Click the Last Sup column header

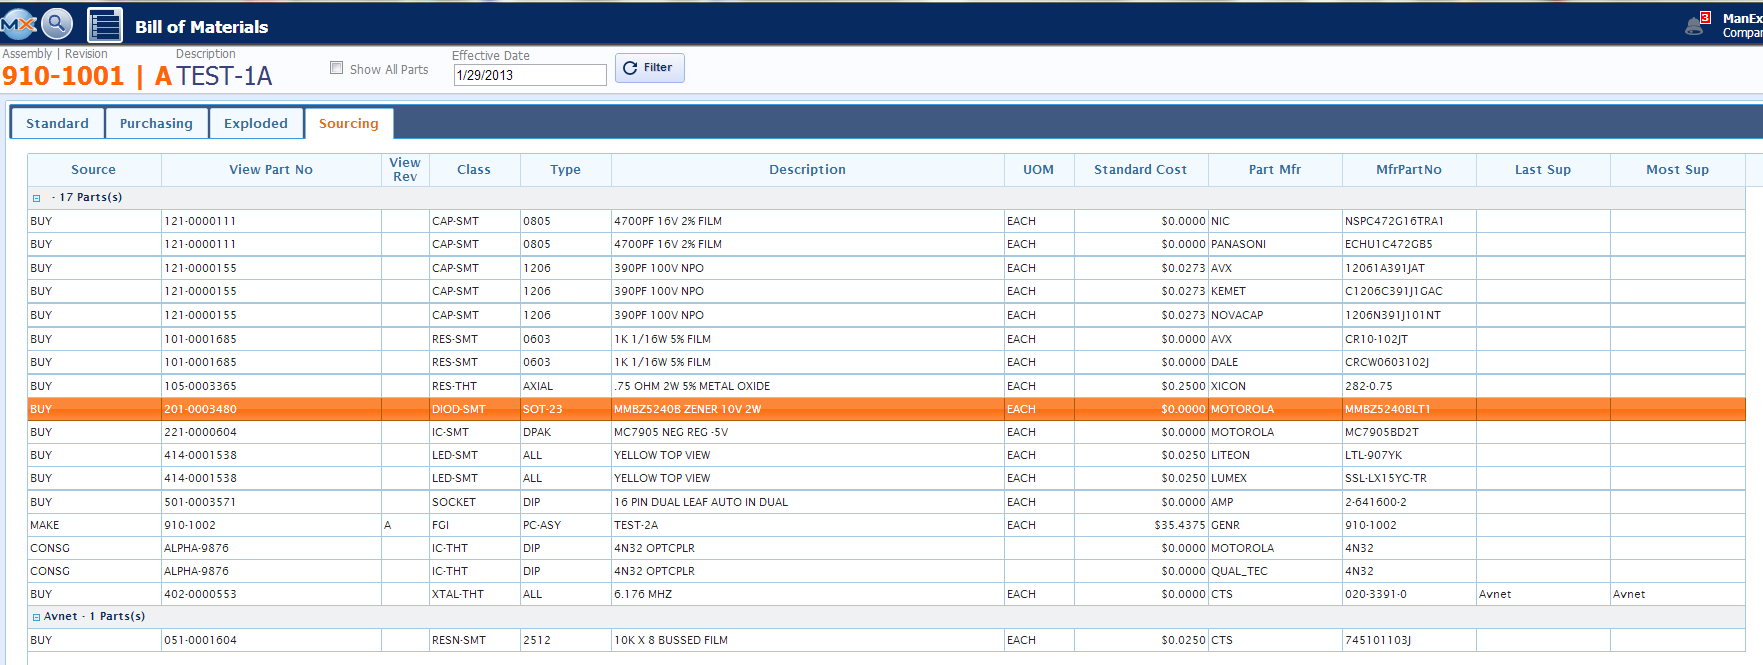click(1543, 170)
